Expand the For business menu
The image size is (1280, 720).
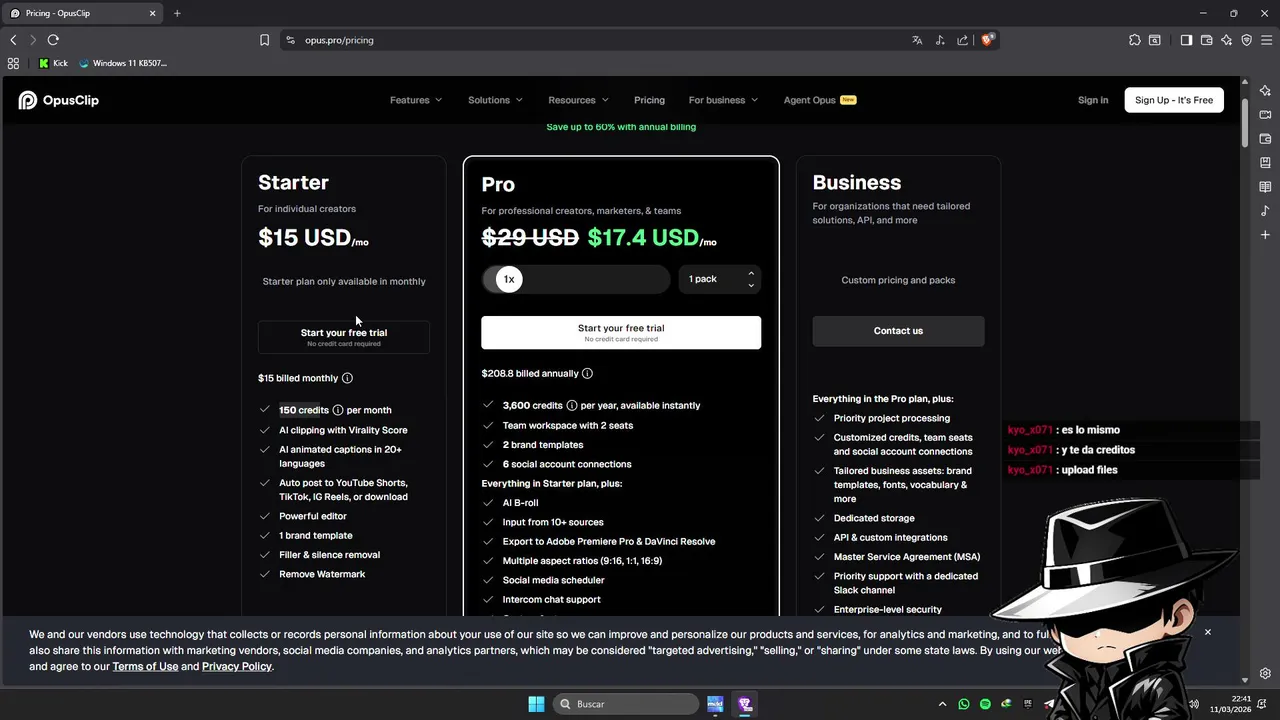[x=723, y=100]
